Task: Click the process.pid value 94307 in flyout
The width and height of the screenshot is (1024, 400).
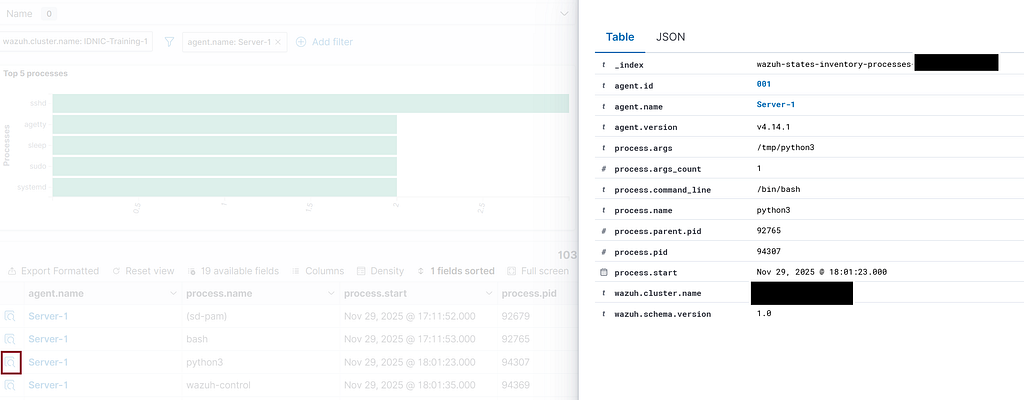Action: pos(769,252)
